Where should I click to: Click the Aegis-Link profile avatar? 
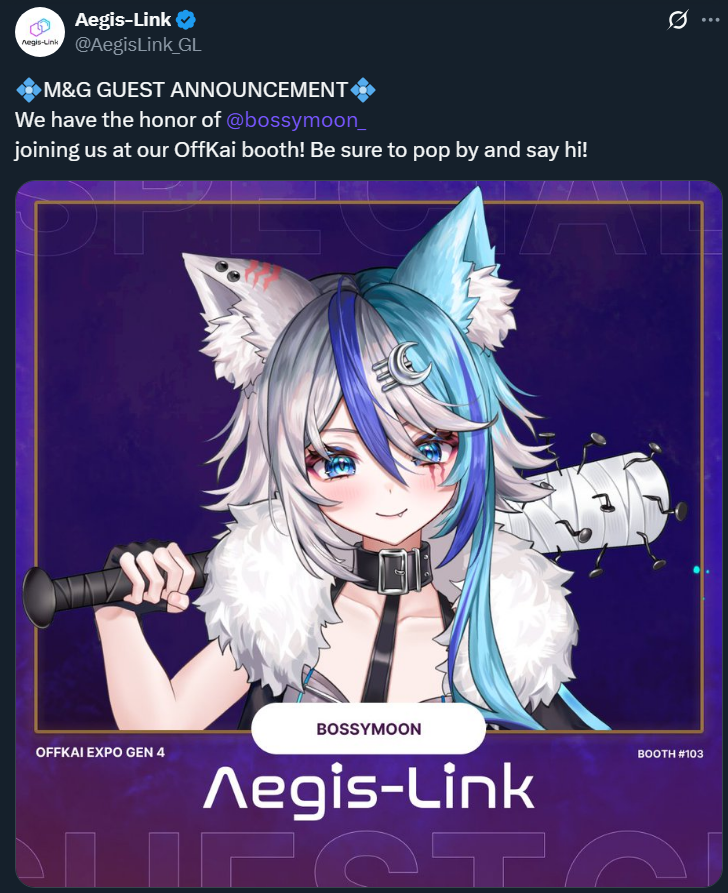[x=39, y=31]
